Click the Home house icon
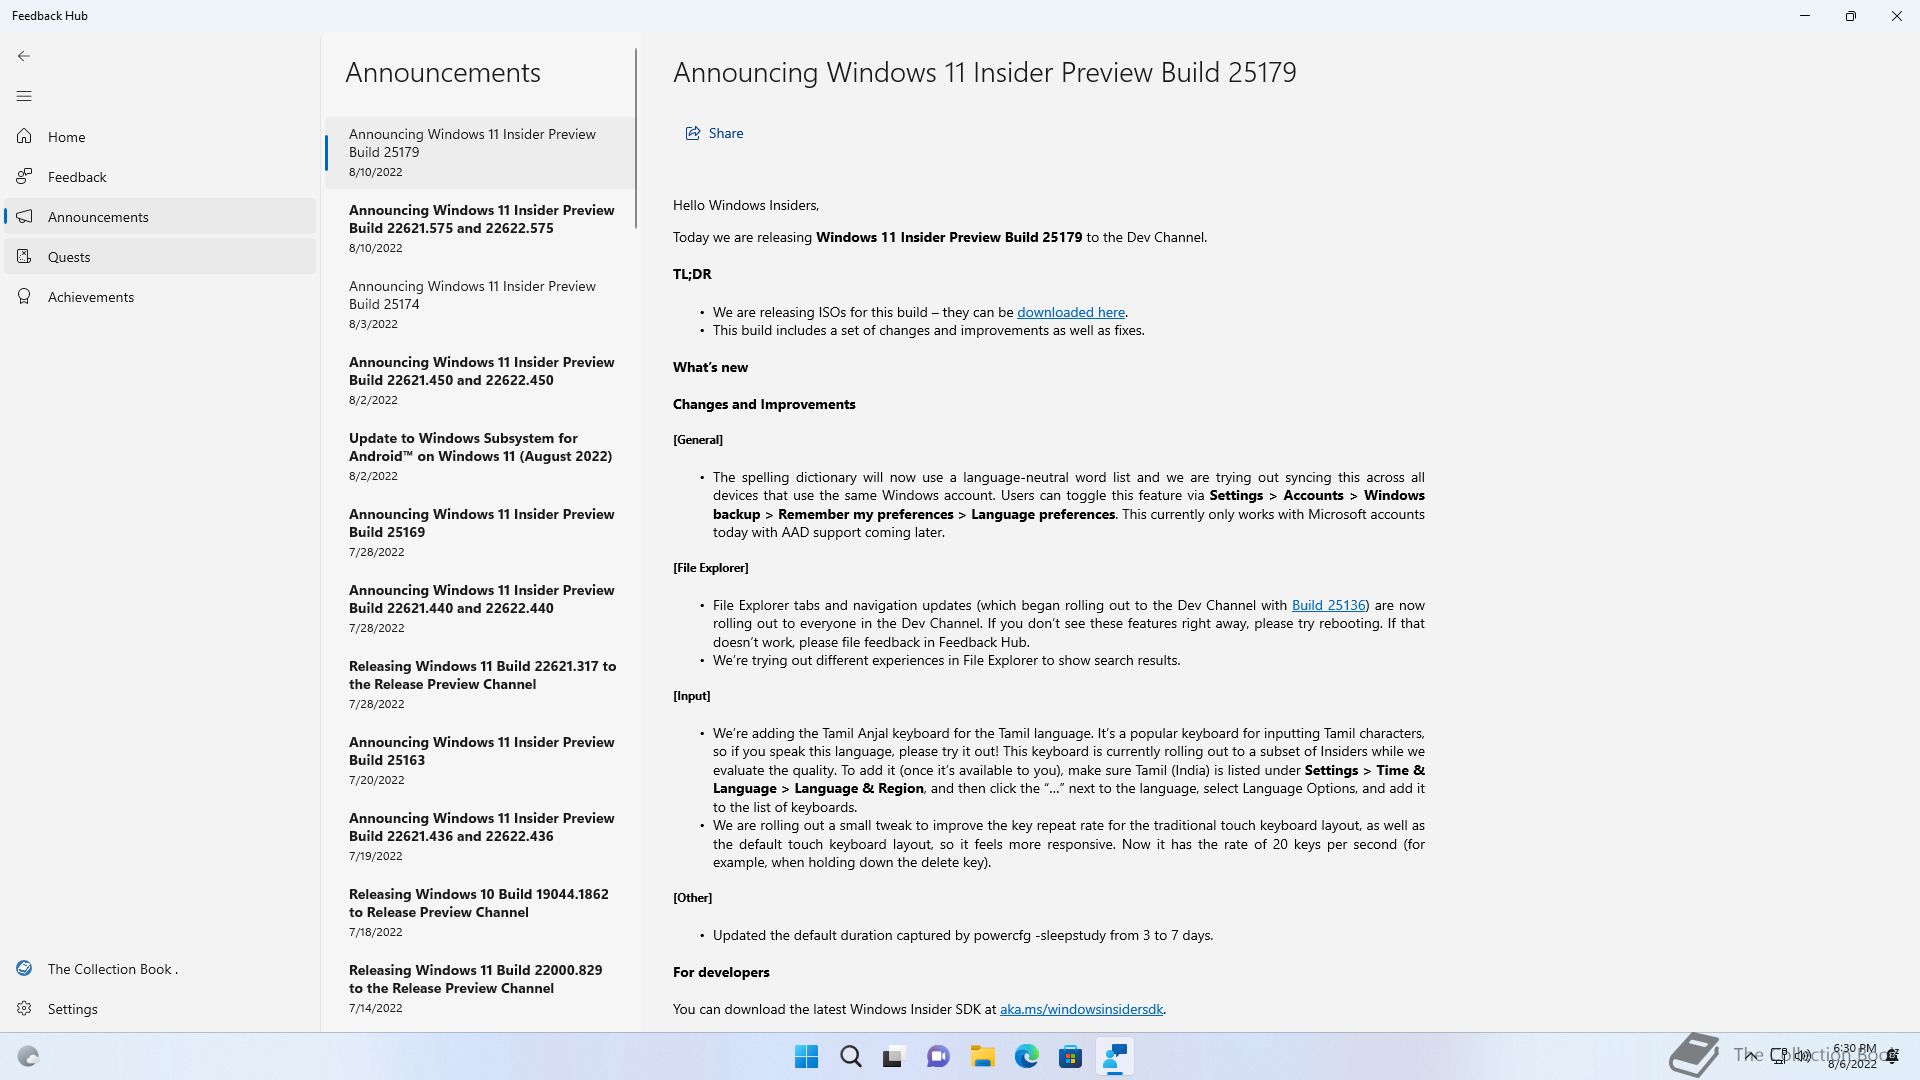 tap(24, 136)
